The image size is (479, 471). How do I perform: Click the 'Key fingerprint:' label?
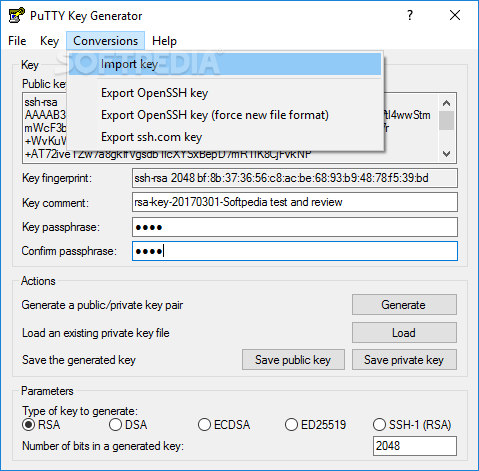[57, 178]
